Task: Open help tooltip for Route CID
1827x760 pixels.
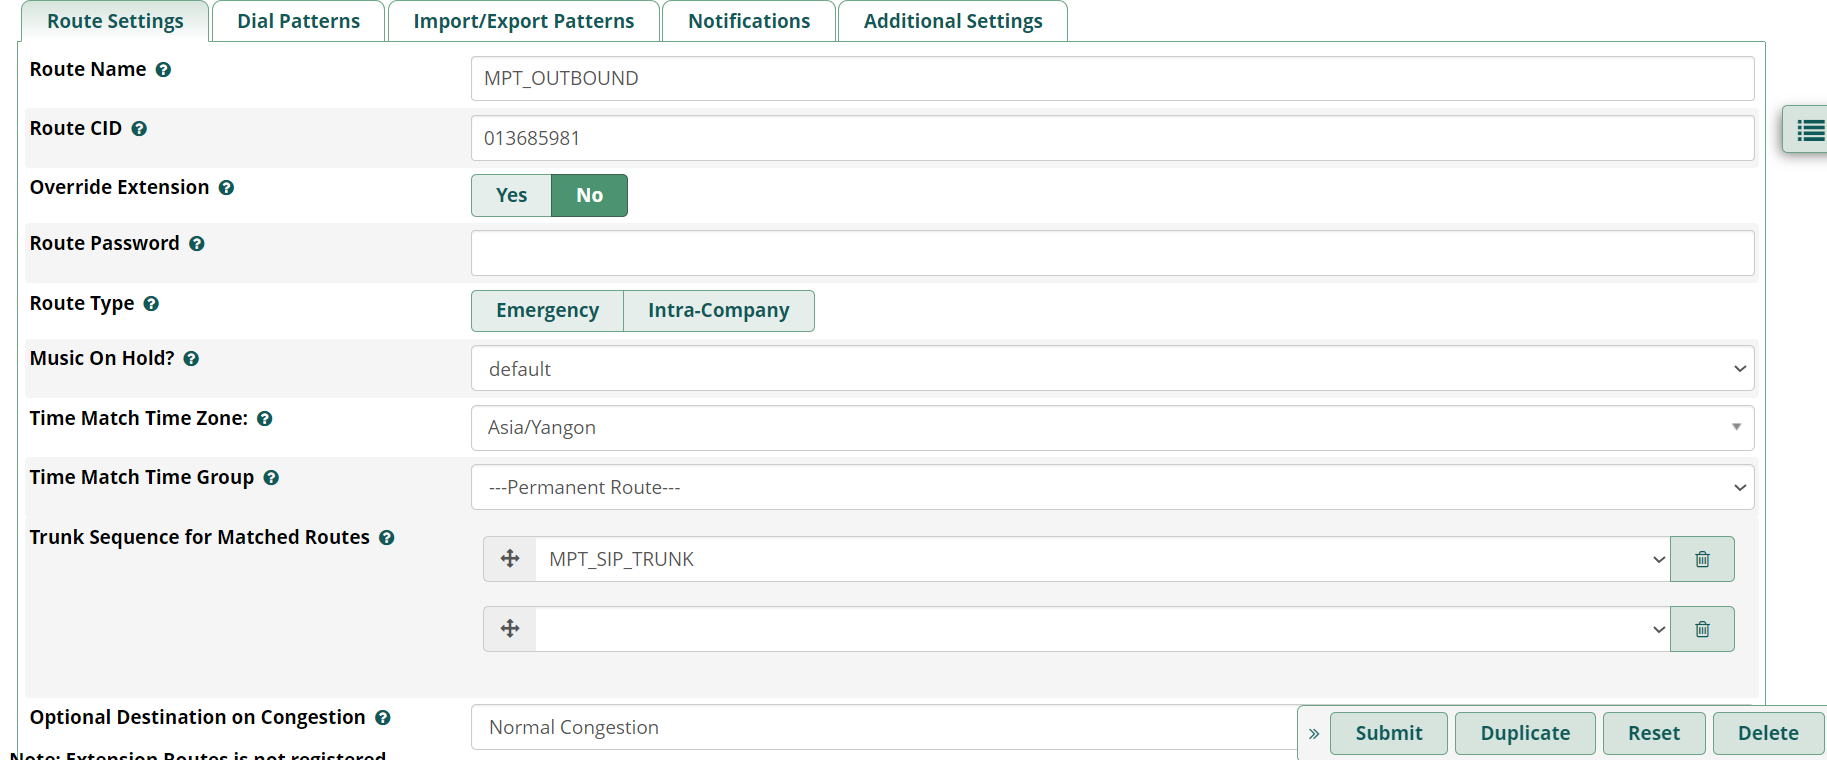Action: point(139,129)
